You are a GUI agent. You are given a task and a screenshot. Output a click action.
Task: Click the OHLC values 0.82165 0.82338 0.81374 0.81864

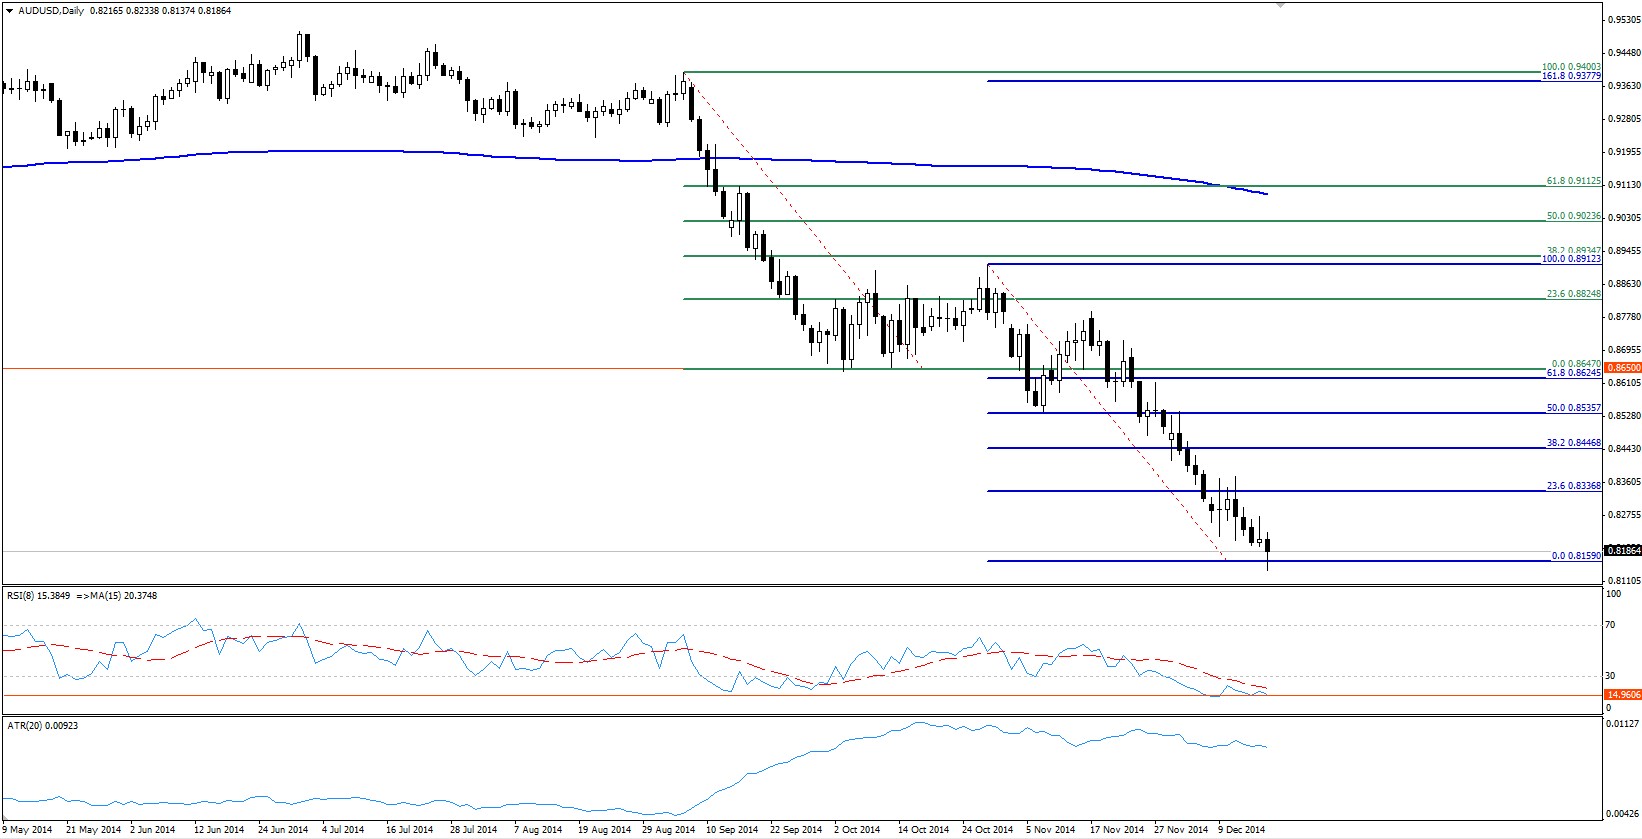coord(160,10)
